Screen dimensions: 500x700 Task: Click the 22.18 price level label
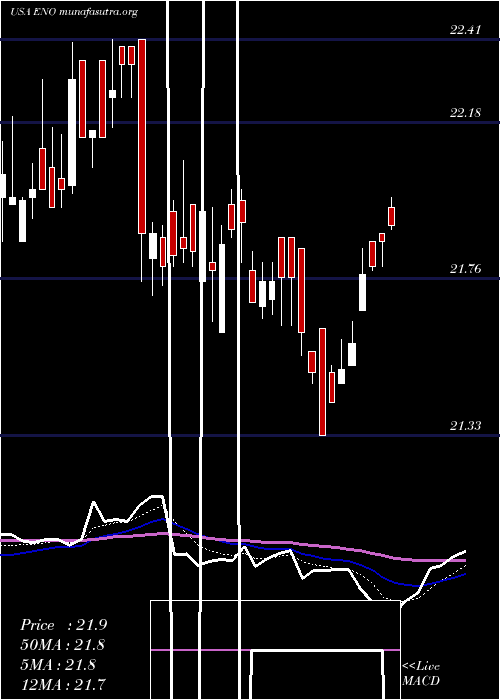pyautogui.click(x=465, y=112)
